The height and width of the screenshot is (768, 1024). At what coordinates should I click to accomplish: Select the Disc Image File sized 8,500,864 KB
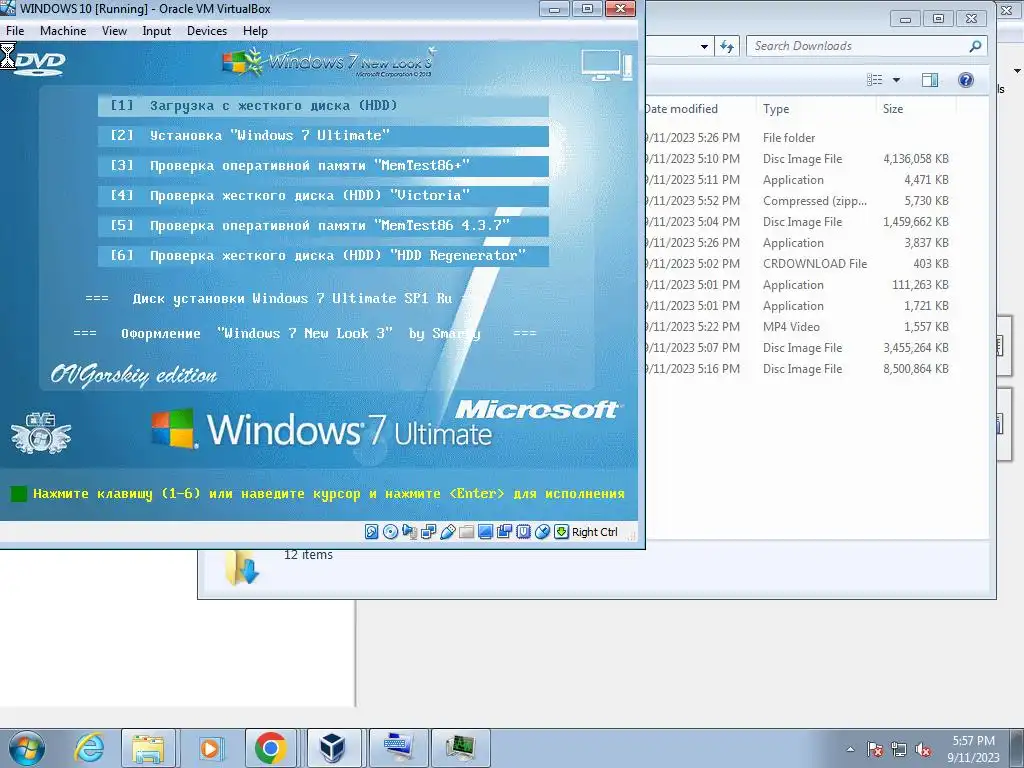click(x=800, y=369)
